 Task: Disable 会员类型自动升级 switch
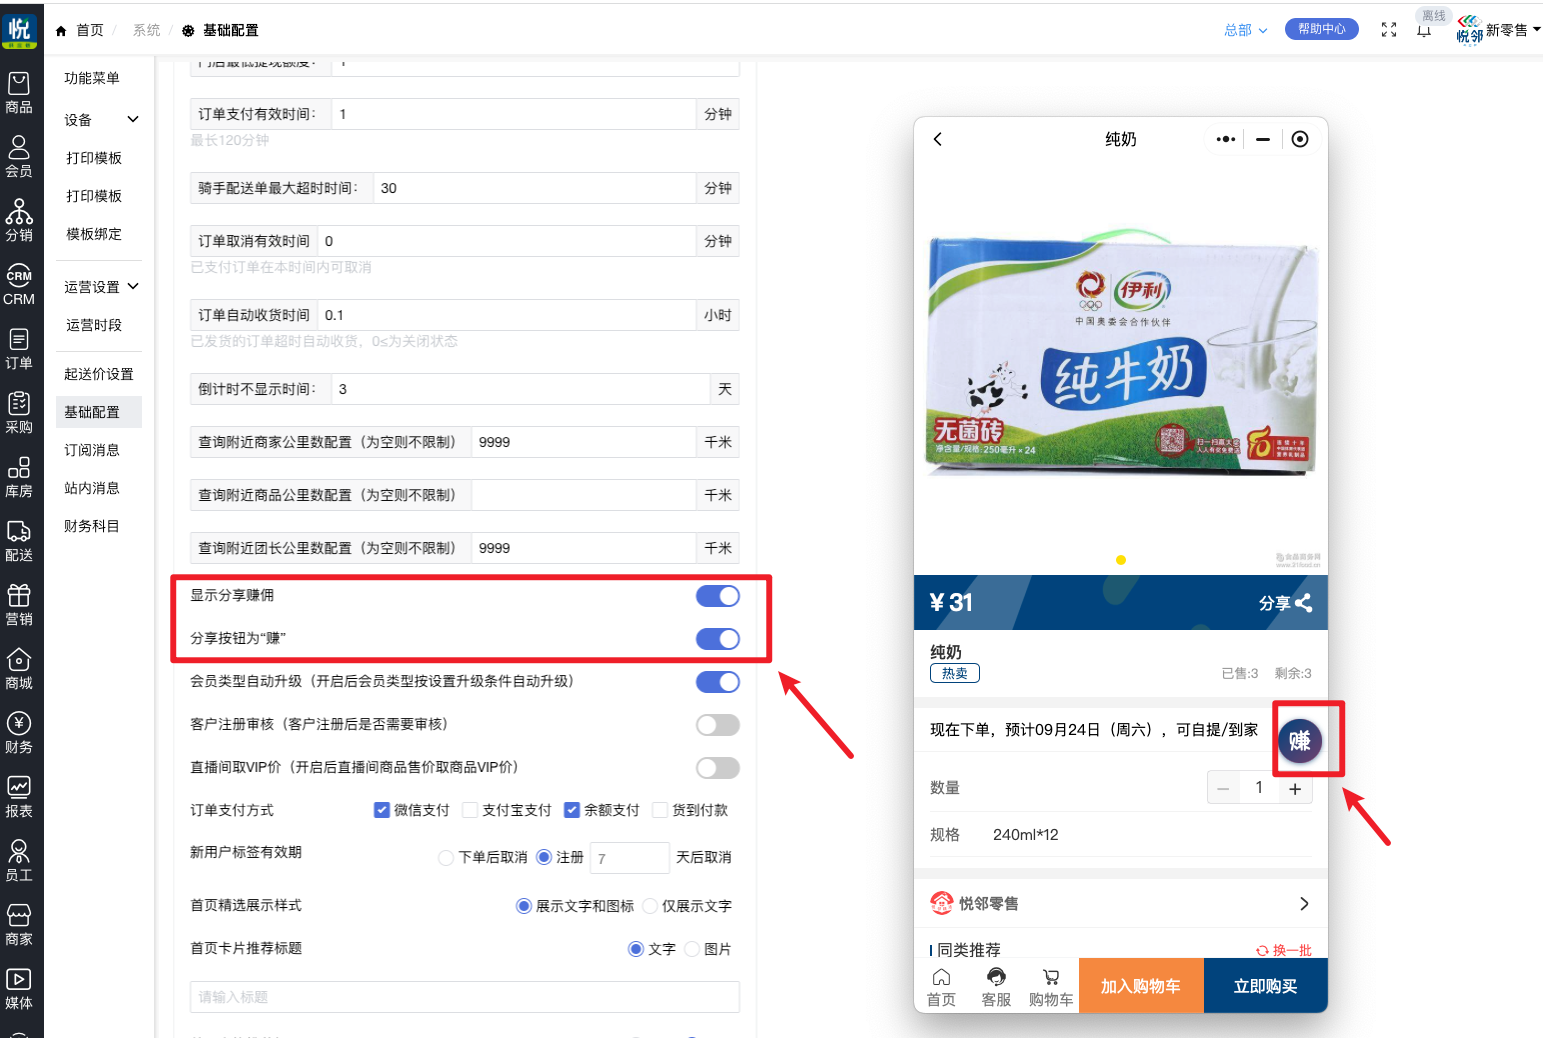tap(718, 682)
